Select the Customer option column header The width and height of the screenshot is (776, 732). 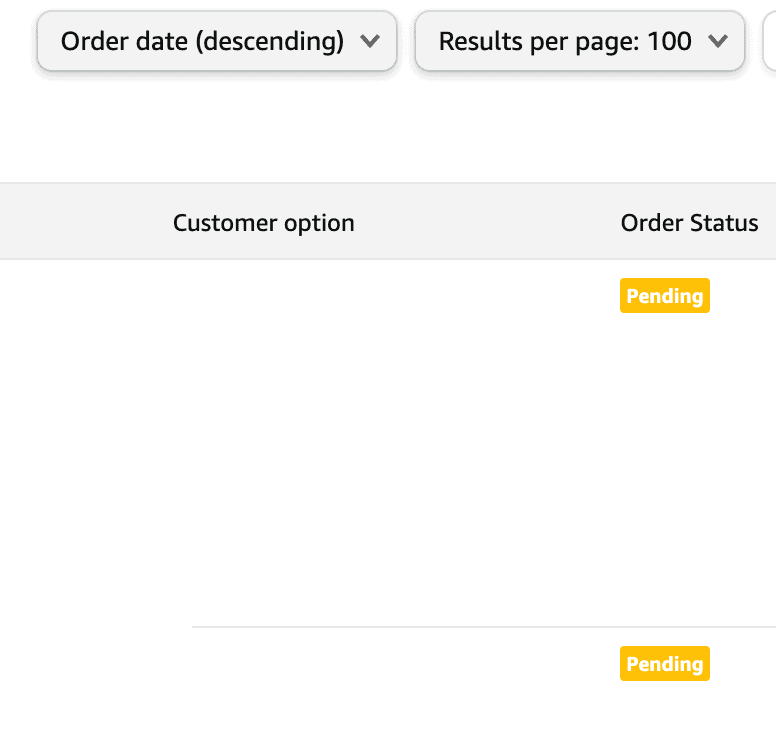coord(263,222)
